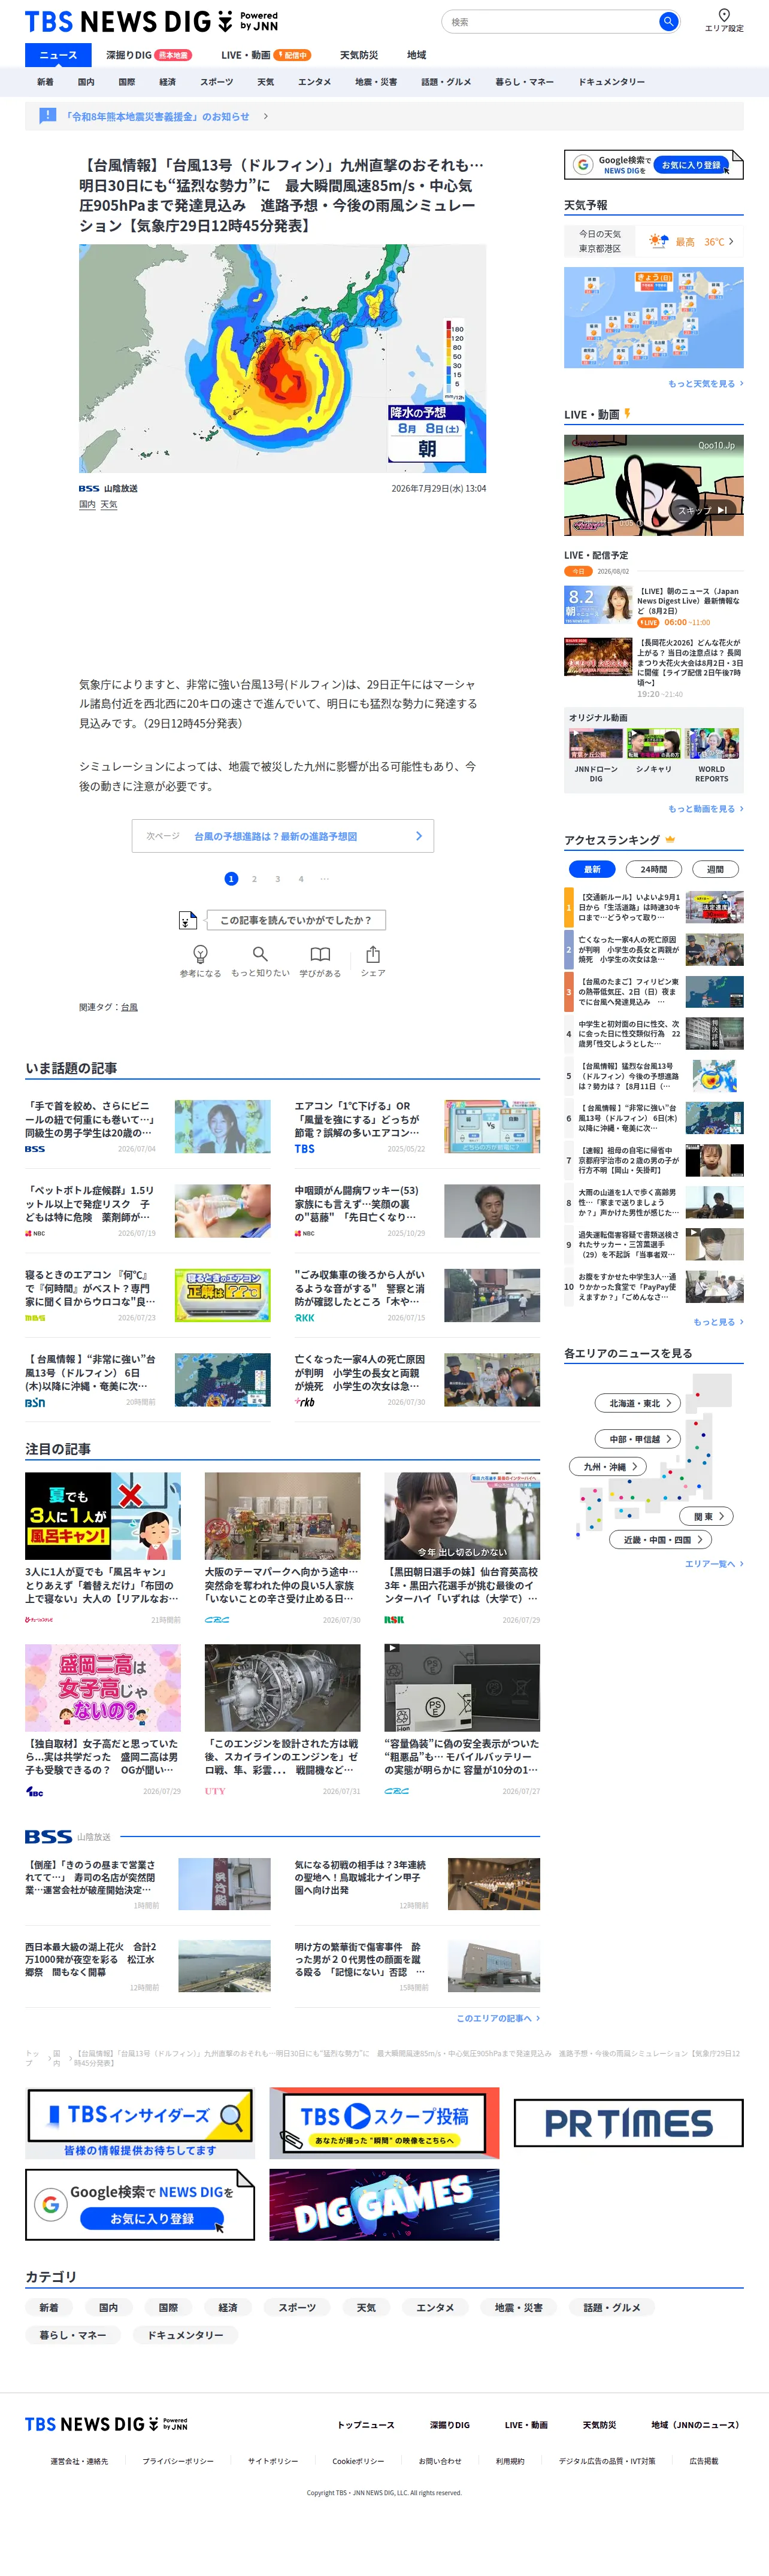
Task: Go to article page 3
Action: [278, 879]
